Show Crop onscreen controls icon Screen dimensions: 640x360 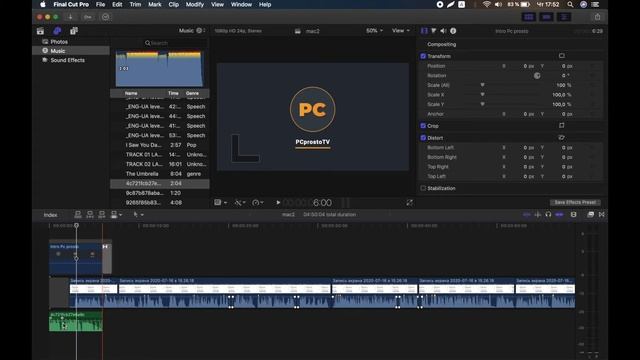pos(562,126)
